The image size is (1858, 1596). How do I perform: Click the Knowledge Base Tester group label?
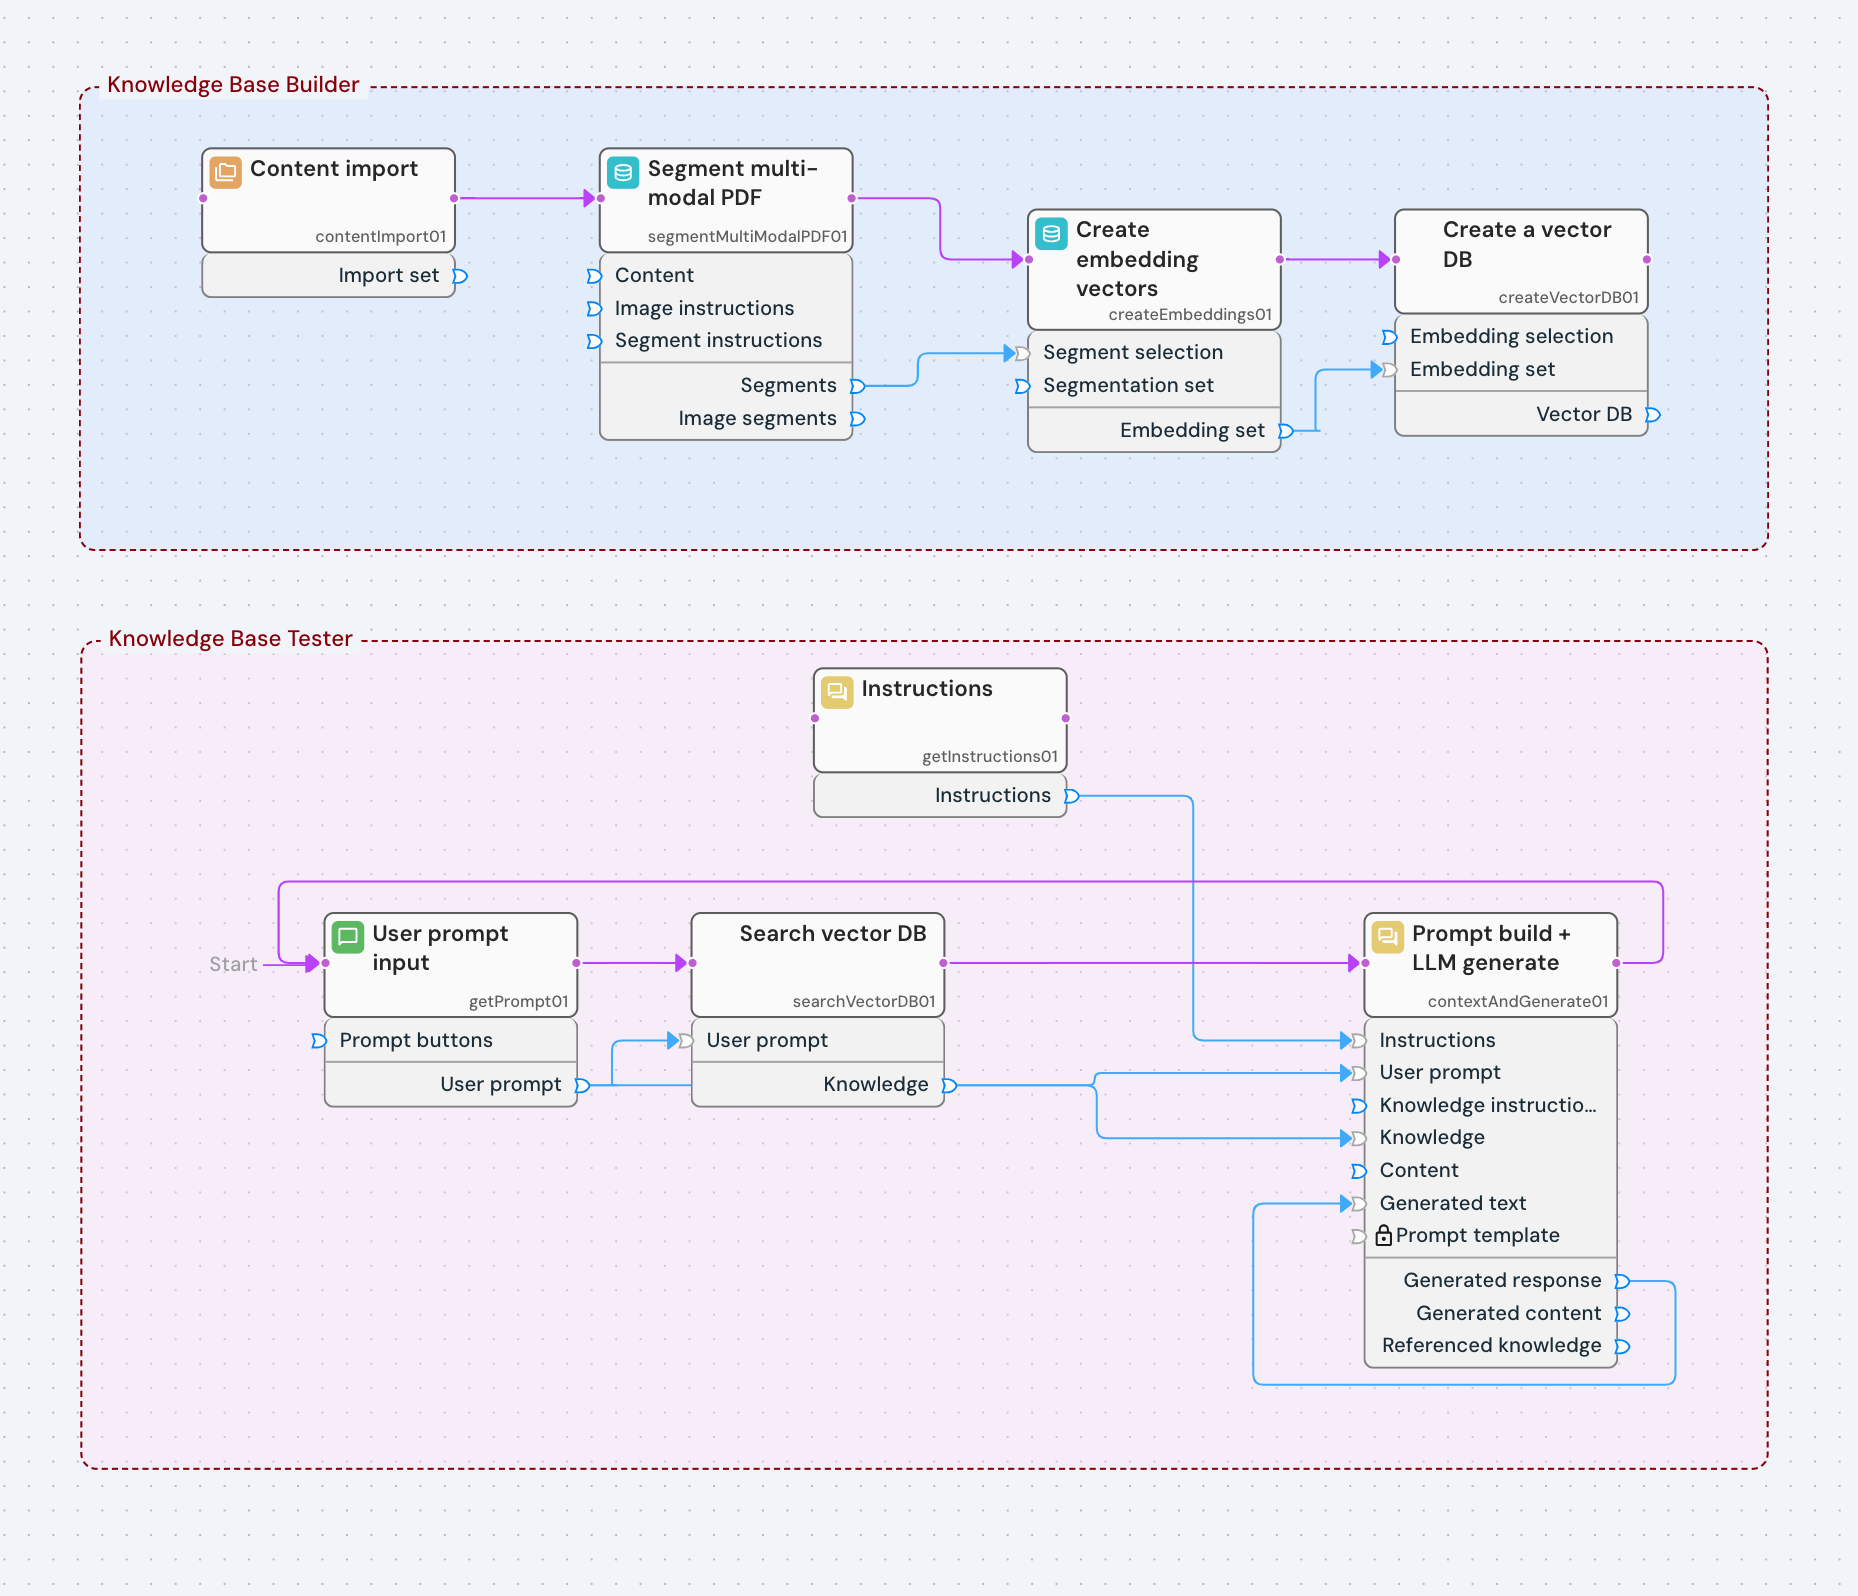(x=230, y=638)
